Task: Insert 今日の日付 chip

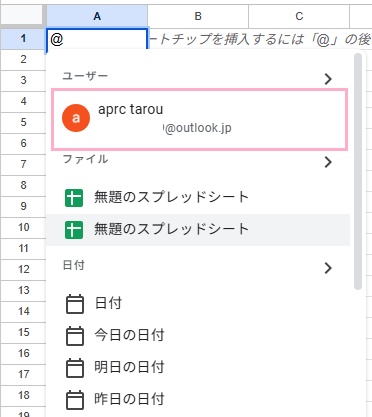Action: [x=198, y=335]
